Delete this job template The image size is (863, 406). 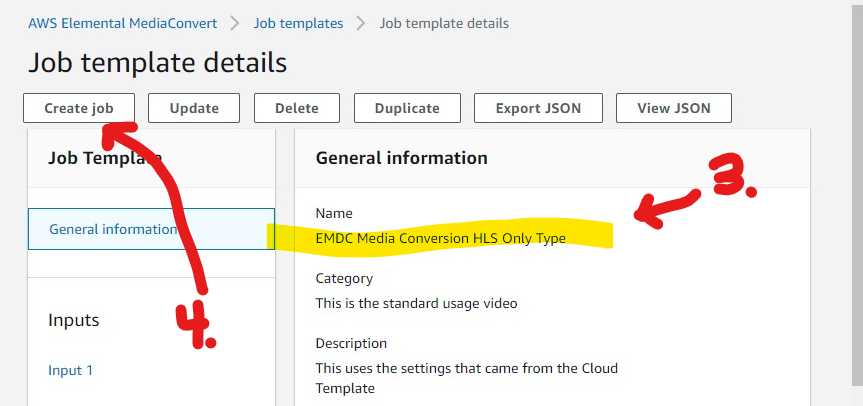(x=297, y=108)
